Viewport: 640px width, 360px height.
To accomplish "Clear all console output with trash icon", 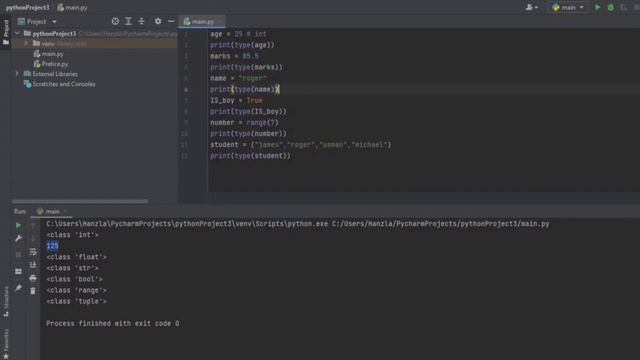I will click(x=33, y=291).
